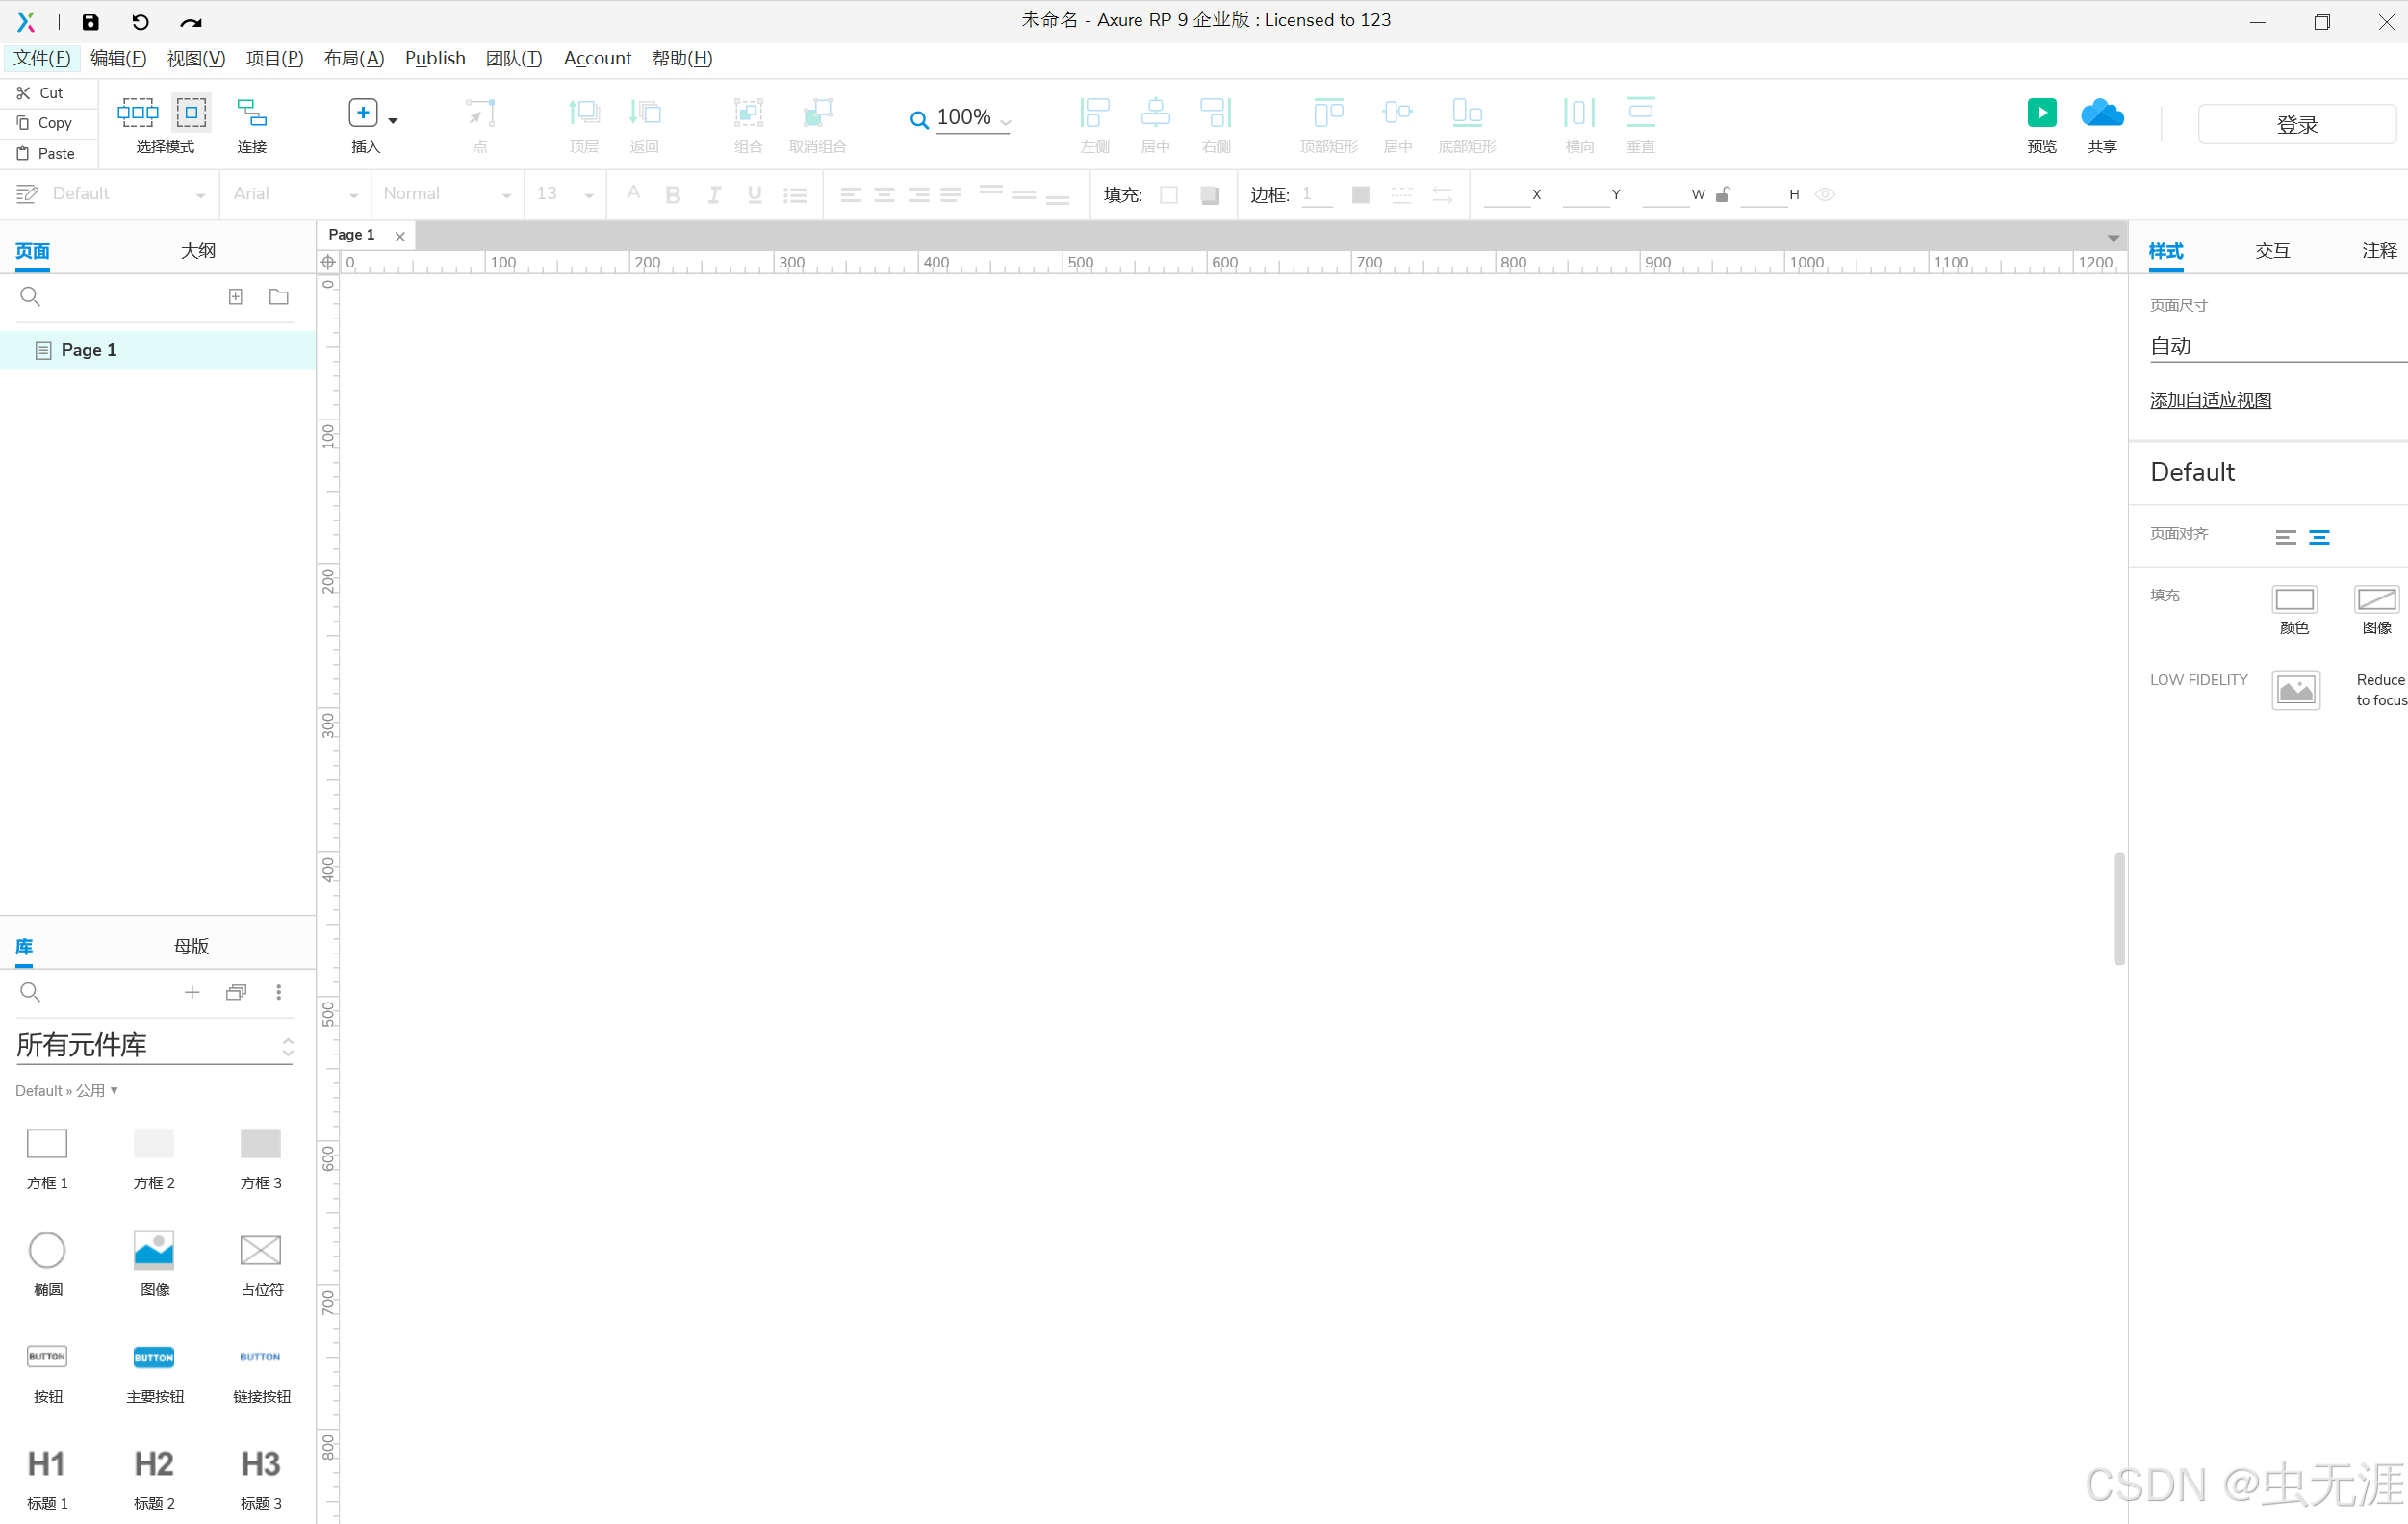
Task: Toggle Low Fidelity mode image button
Action: coord(2295,690)
